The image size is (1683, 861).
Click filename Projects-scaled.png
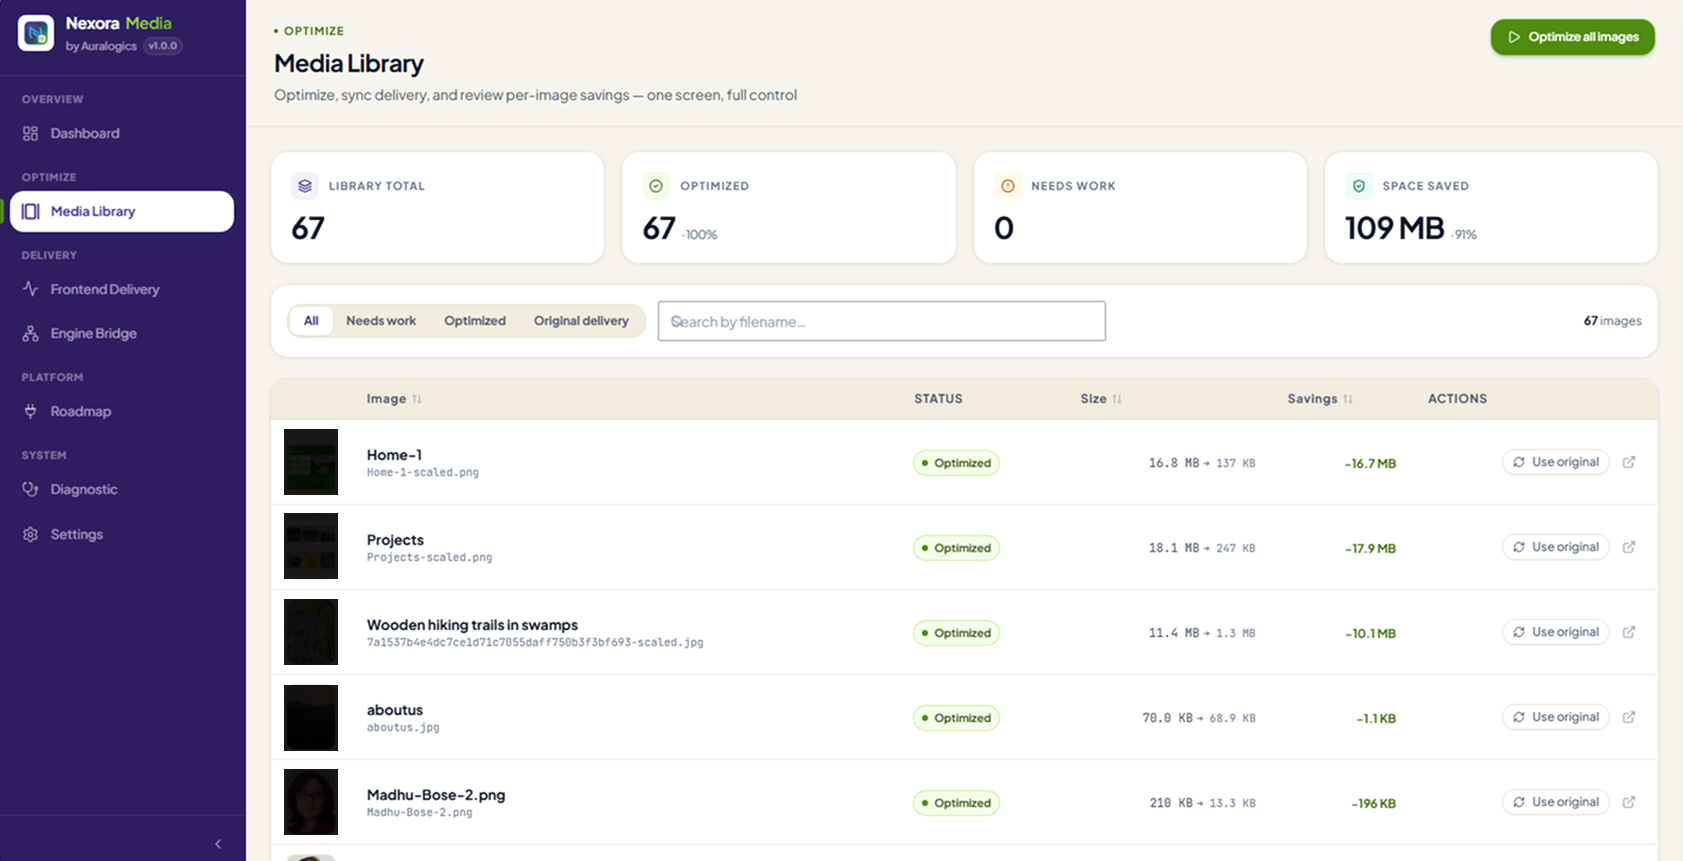[x=429, y=558]
